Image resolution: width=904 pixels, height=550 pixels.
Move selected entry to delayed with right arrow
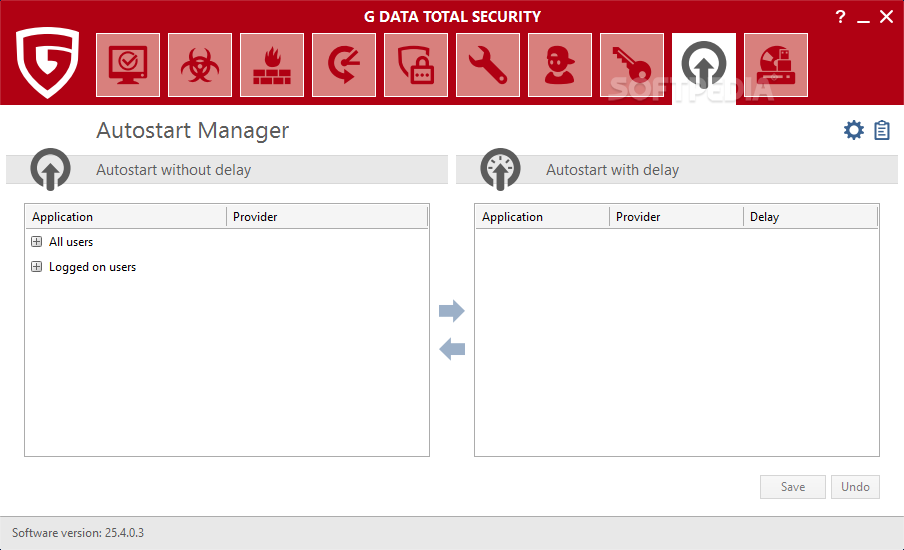451,311
